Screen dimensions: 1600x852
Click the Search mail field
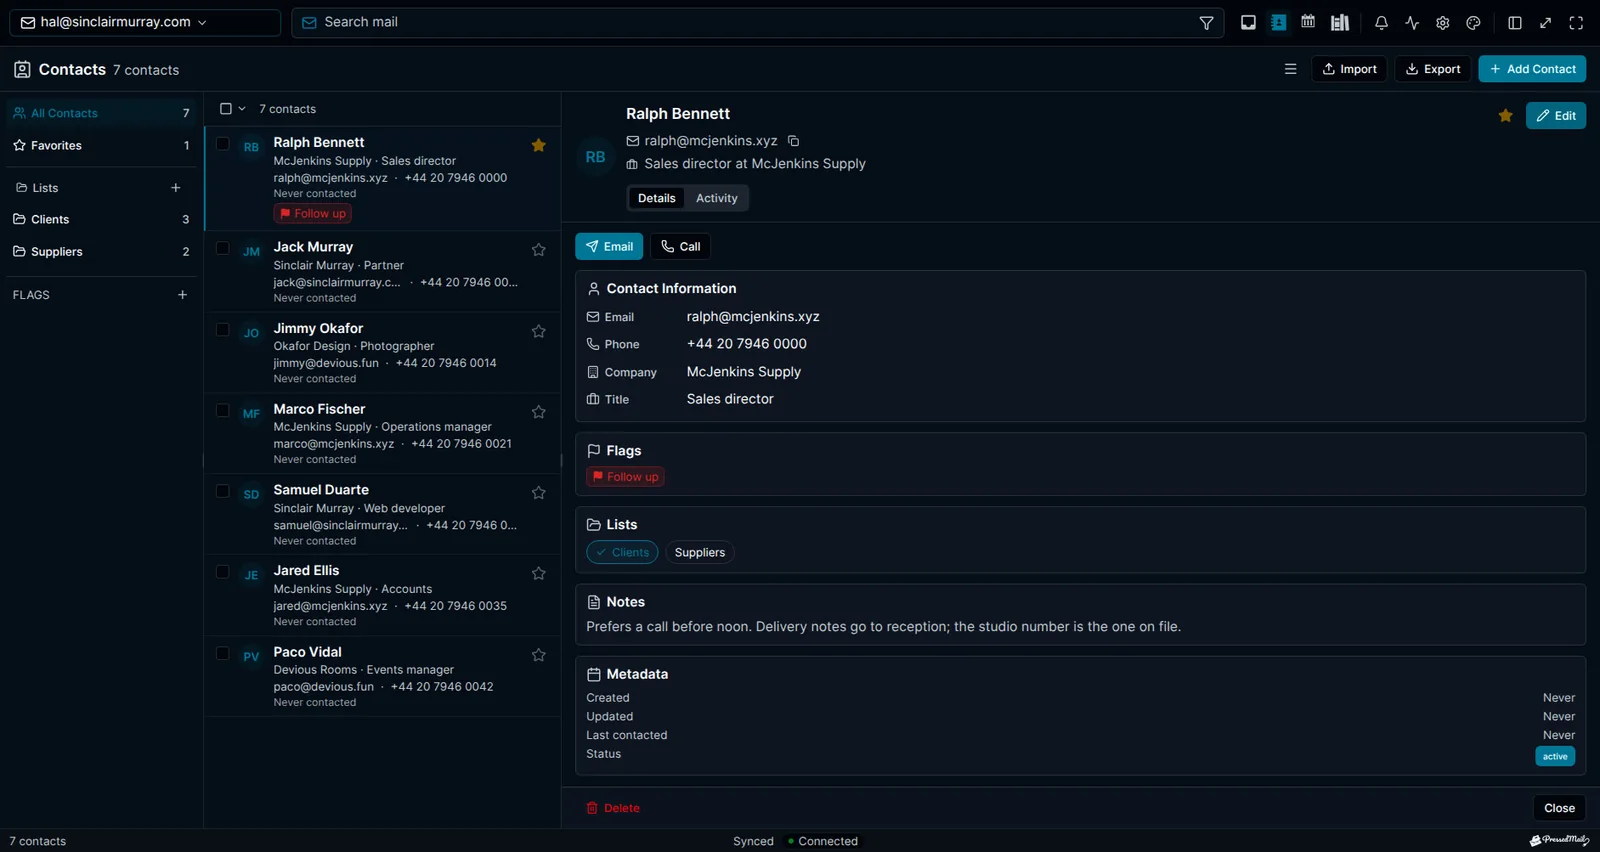tap(758, 22)
